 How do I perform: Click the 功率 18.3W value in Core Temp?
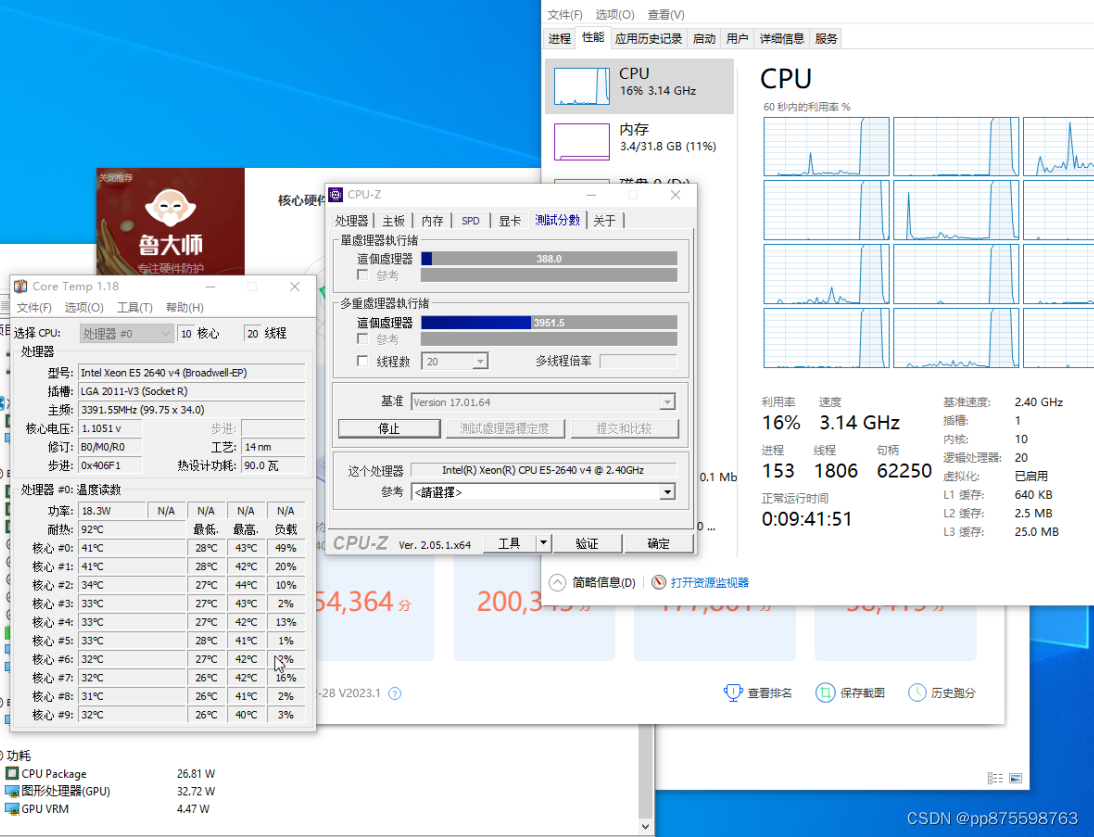[x=112, y=511]
